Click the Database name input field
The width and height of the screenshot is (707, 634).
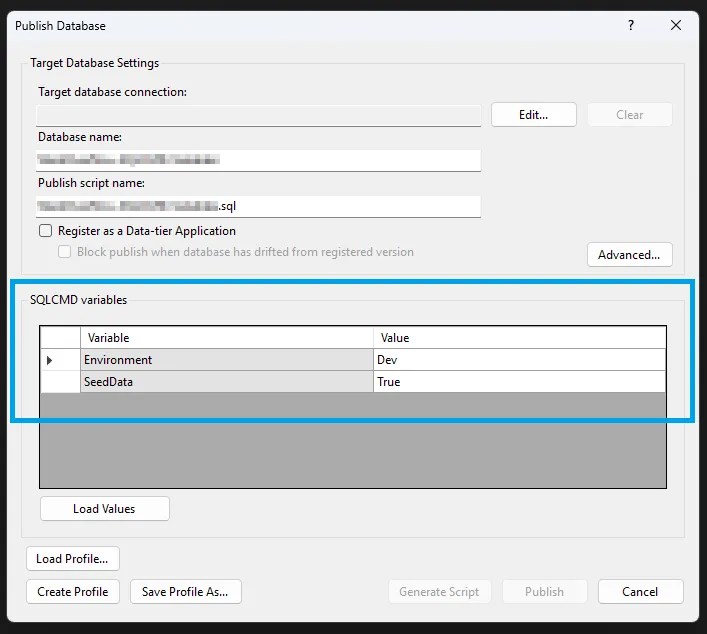[x=258, y=160]
